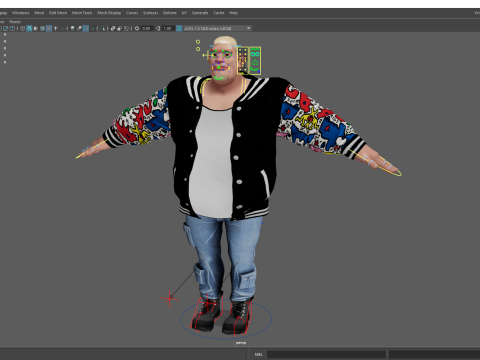Open the Help menu
Viewport: 480px width, 360px height.
click(233, 13)
